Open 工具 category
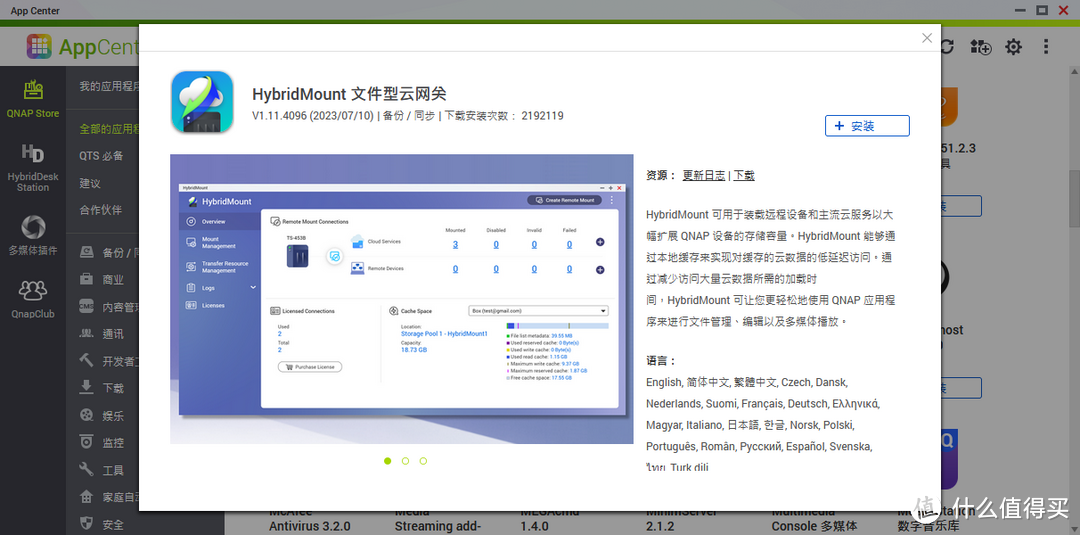1080x535 pixels. coord(102,470)
